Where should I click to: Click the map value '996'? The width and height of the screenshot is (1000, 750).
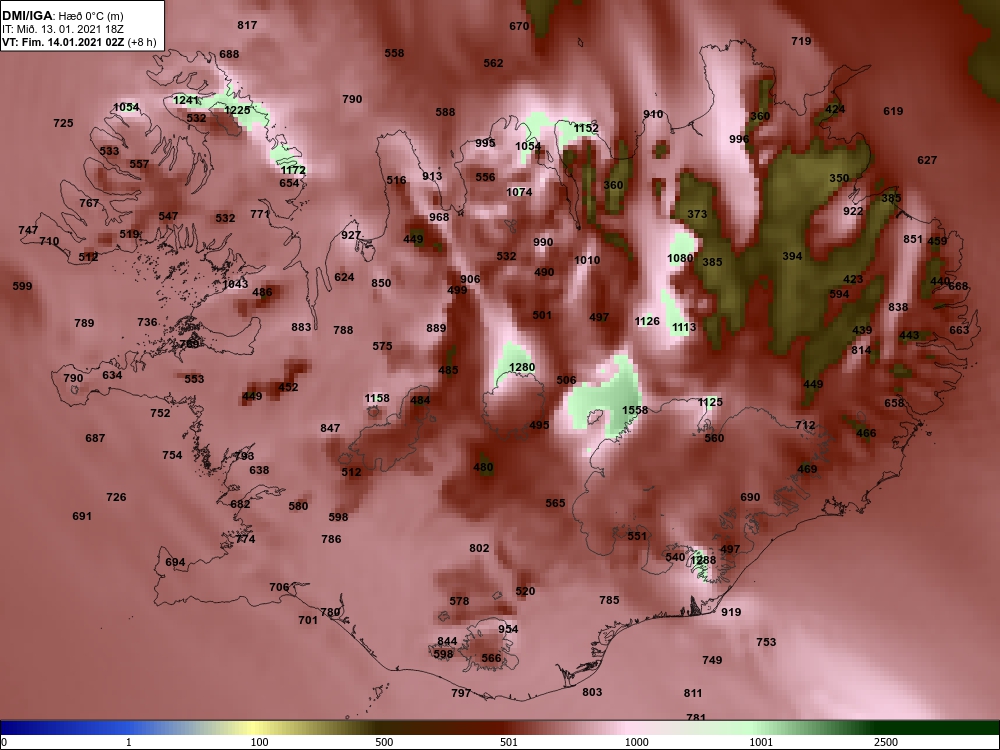[739, 139]
